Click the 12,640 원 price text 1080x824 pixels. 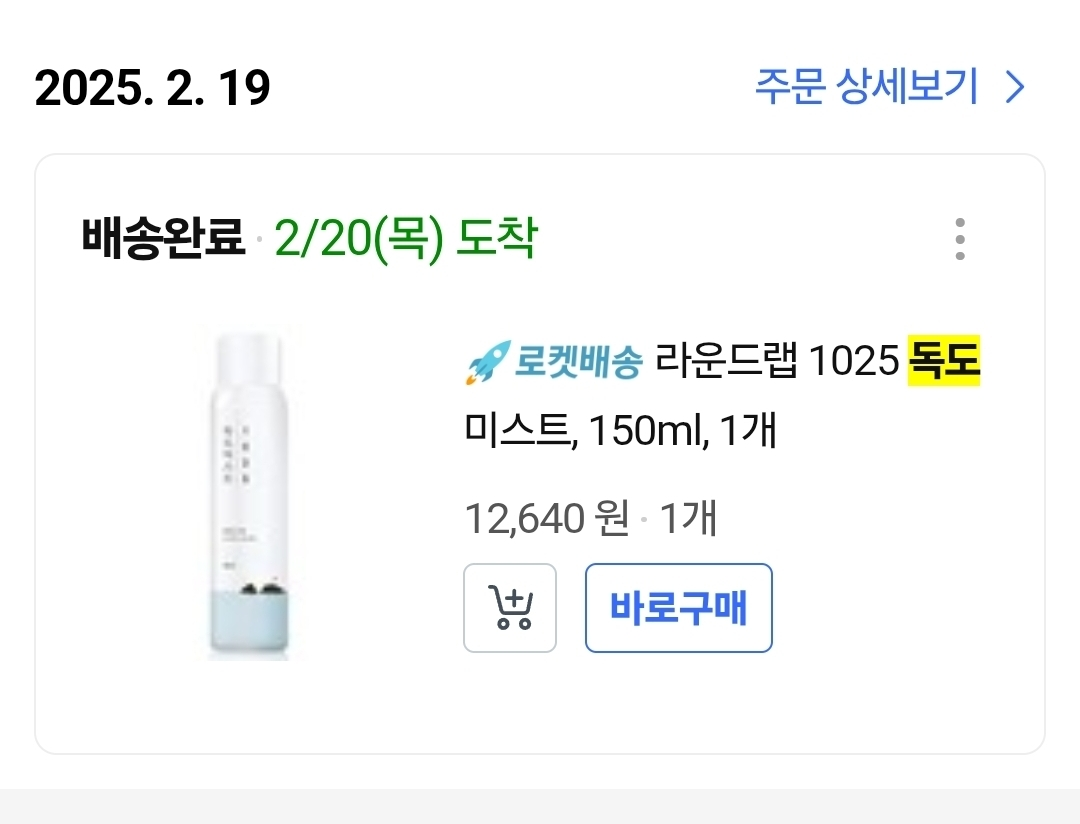pos(547,519)
